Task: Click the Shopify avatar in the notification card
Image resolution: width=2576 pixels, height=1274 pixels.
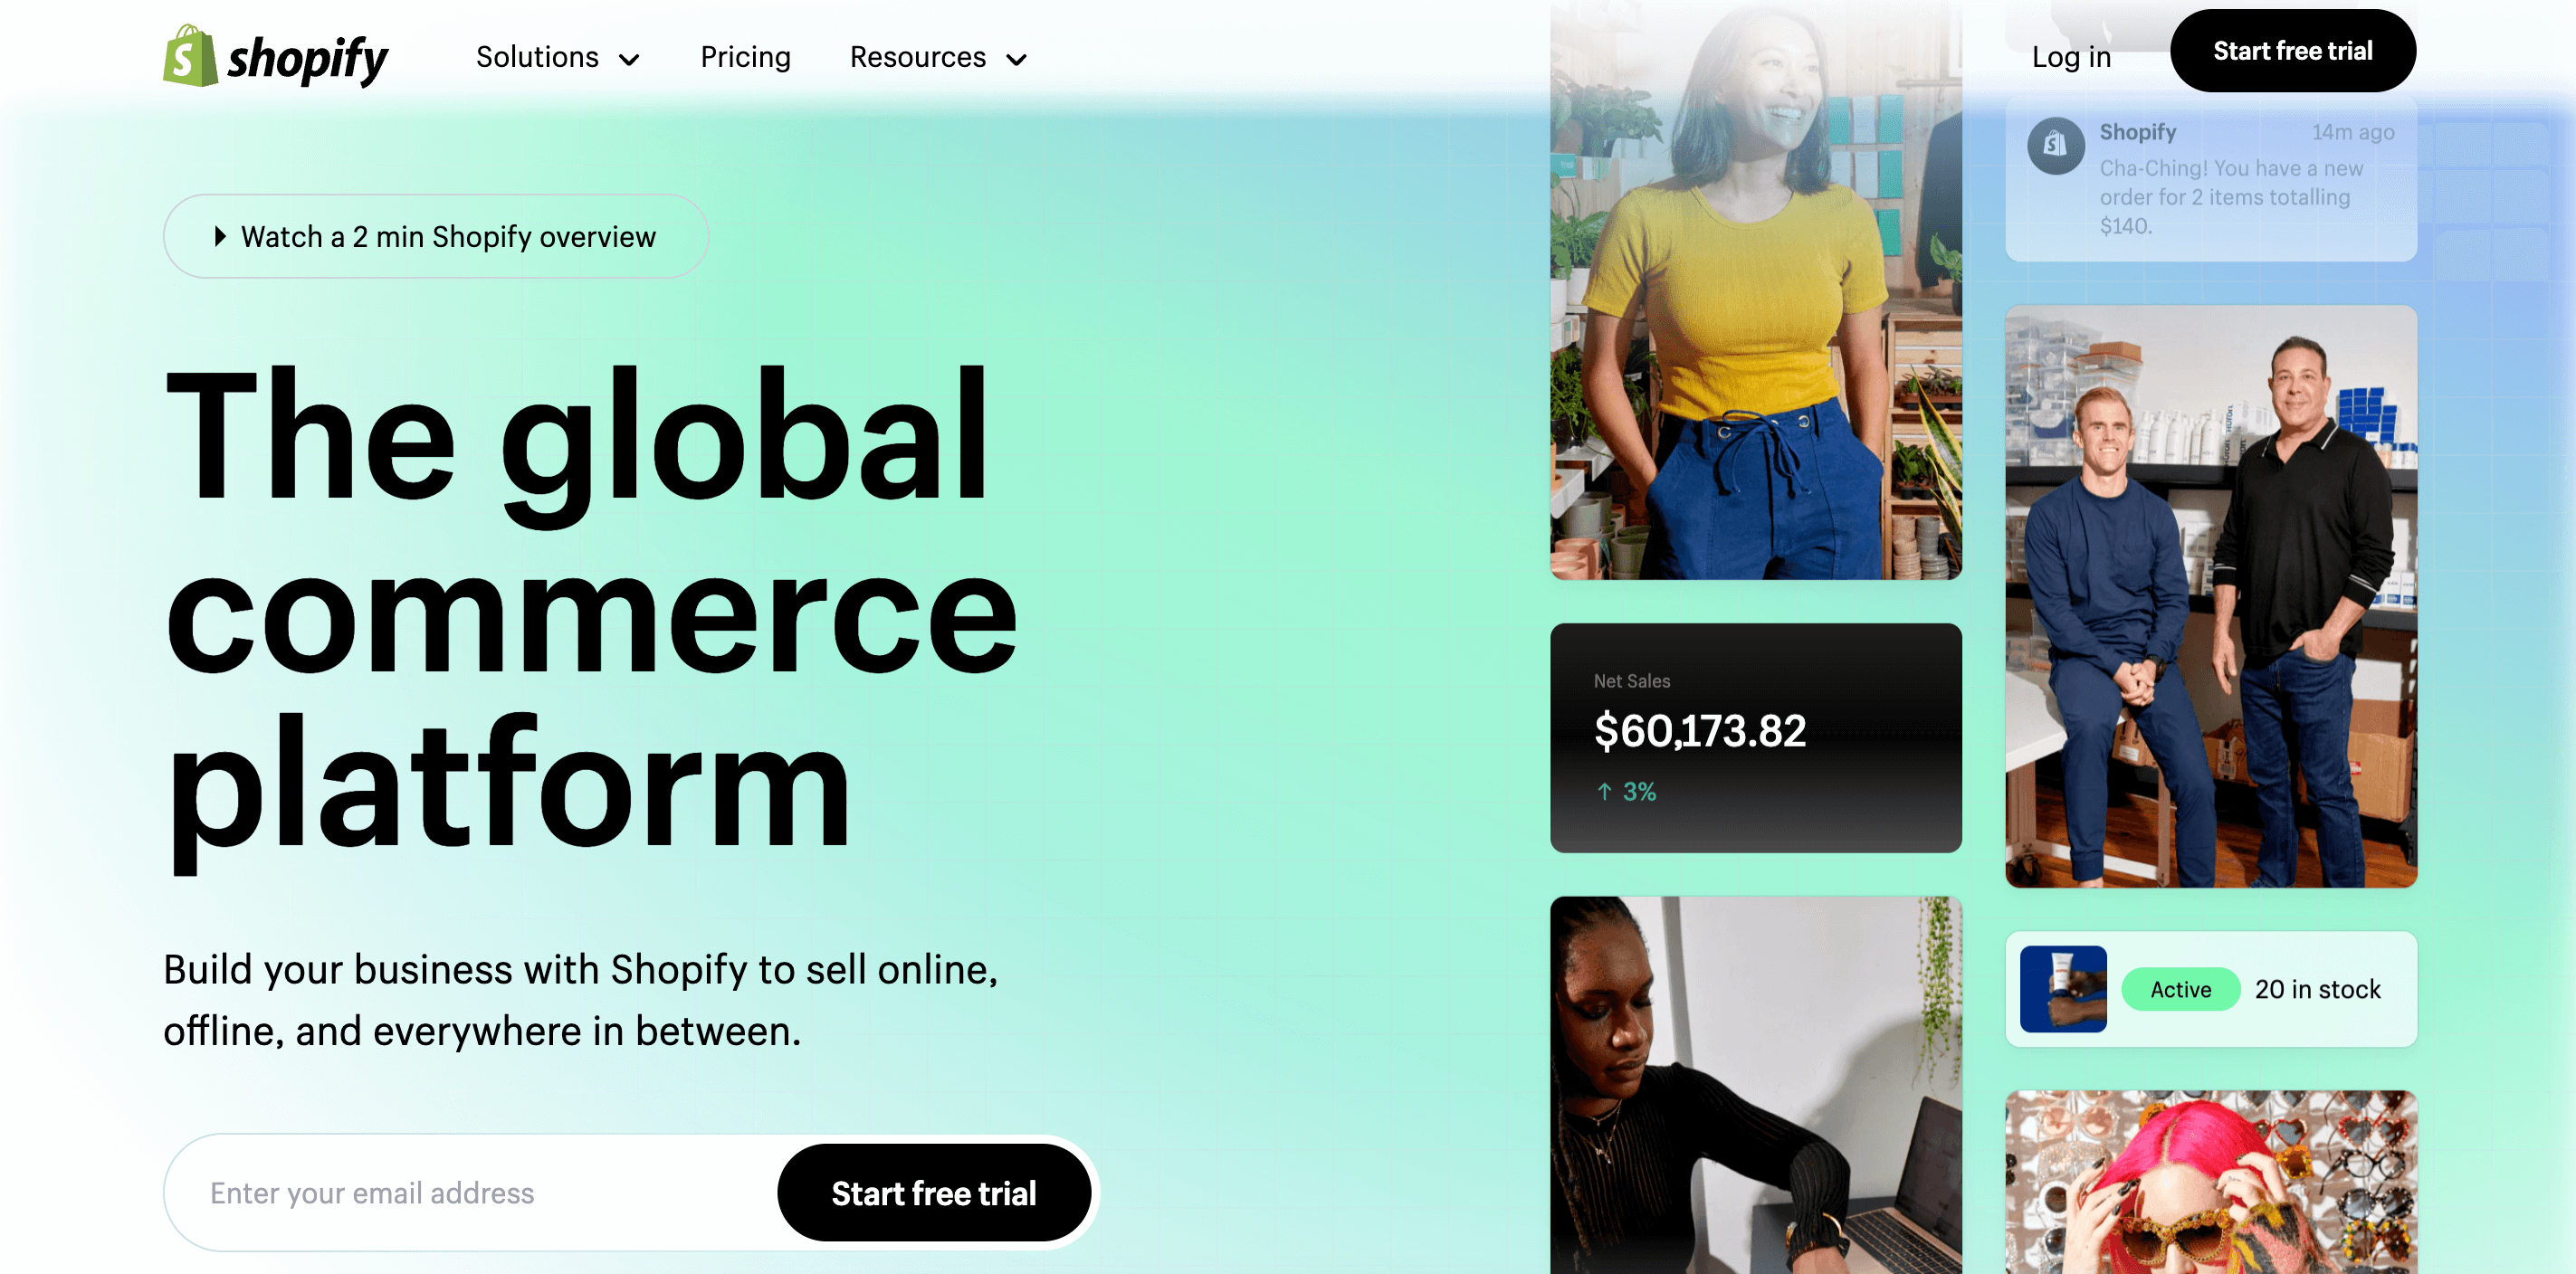Action: pos(2055,146)
